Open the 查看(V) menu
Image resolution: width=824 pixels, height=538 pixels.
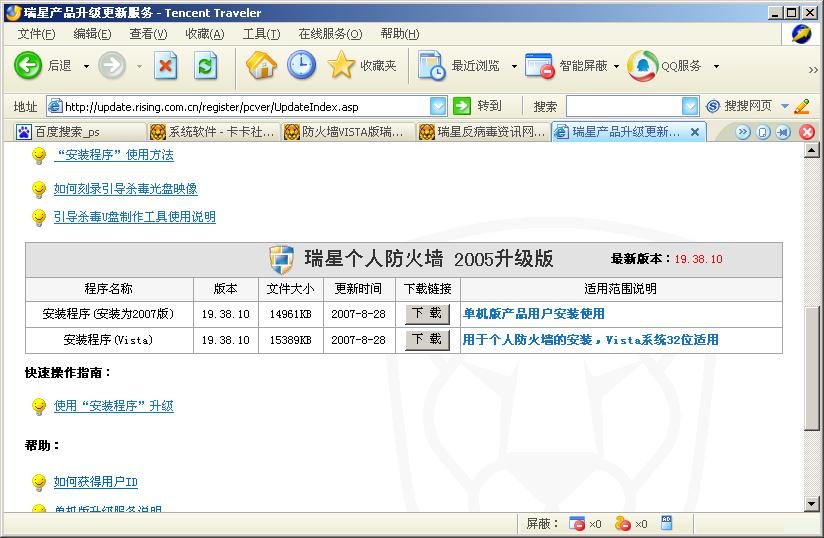148,34
